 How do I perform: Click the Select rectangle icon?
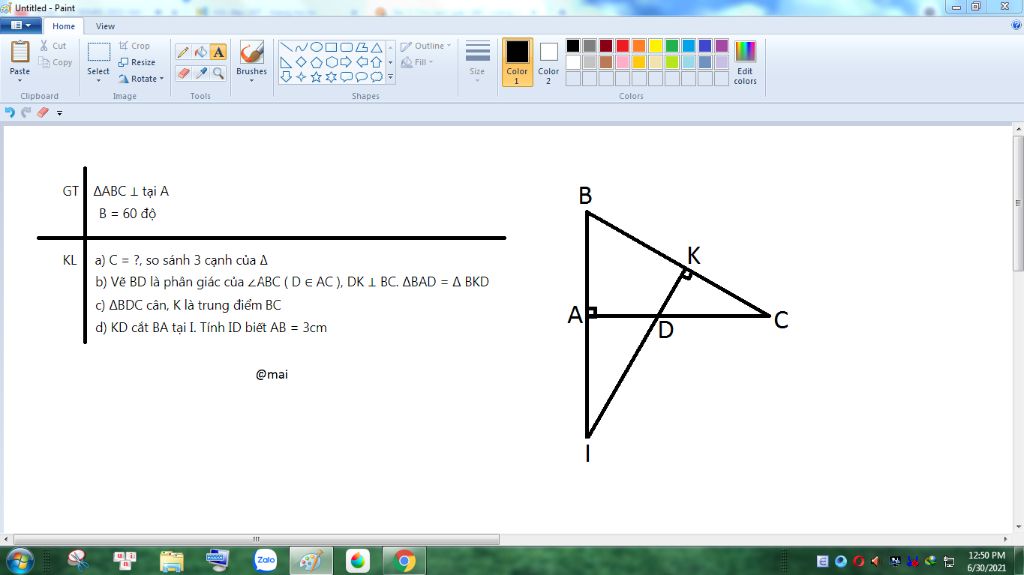click(x=99, y=52)
